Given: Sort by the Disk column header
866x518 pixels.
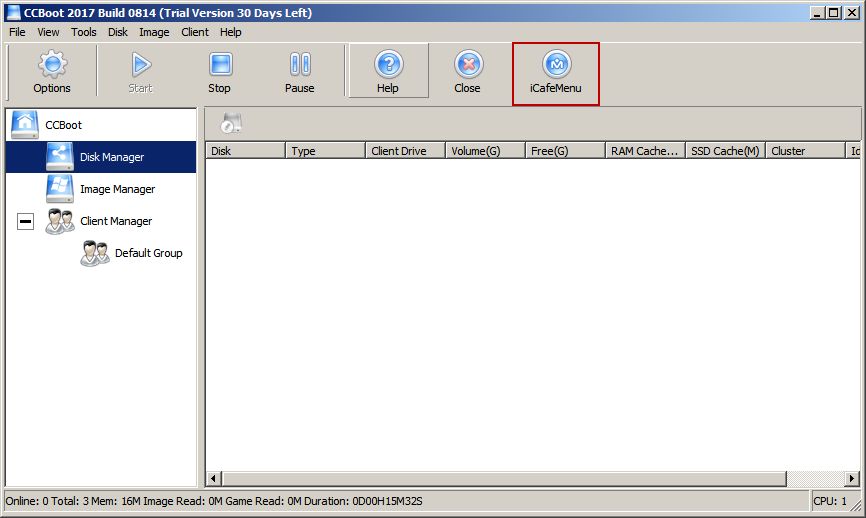Looking at the screenshot, I should (246, 151).
